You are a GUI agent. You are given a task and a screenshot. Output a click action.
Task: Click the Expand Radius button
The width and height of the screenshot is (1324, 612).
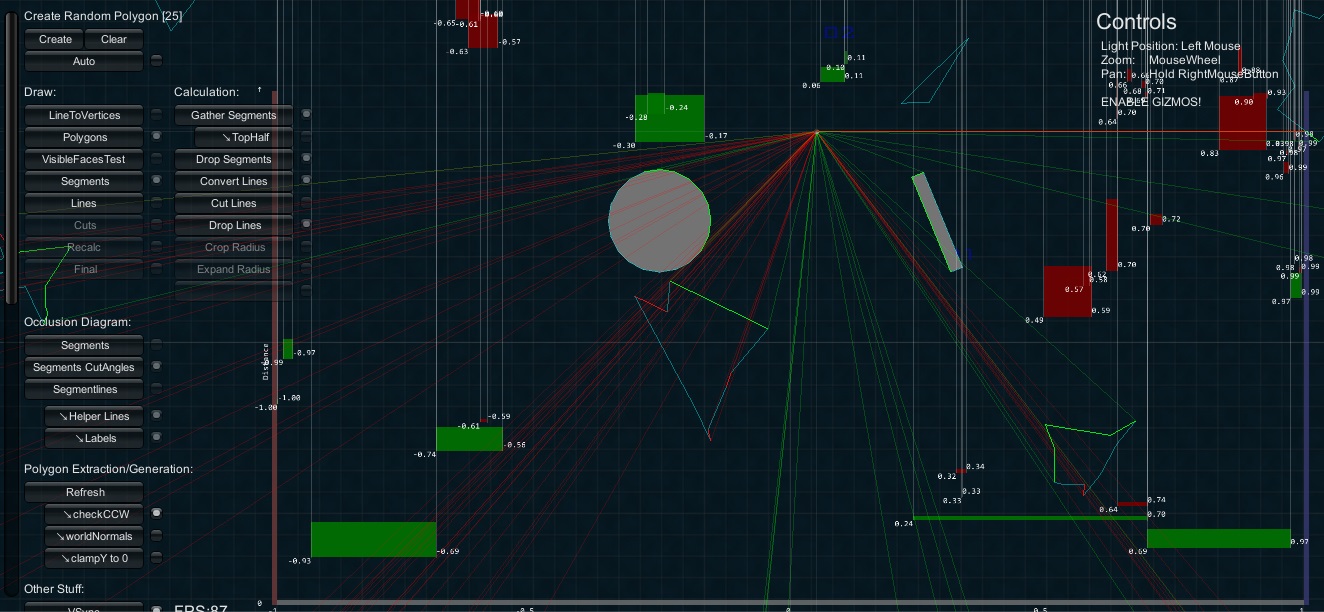pyautogui.click(x=233, y=270)
